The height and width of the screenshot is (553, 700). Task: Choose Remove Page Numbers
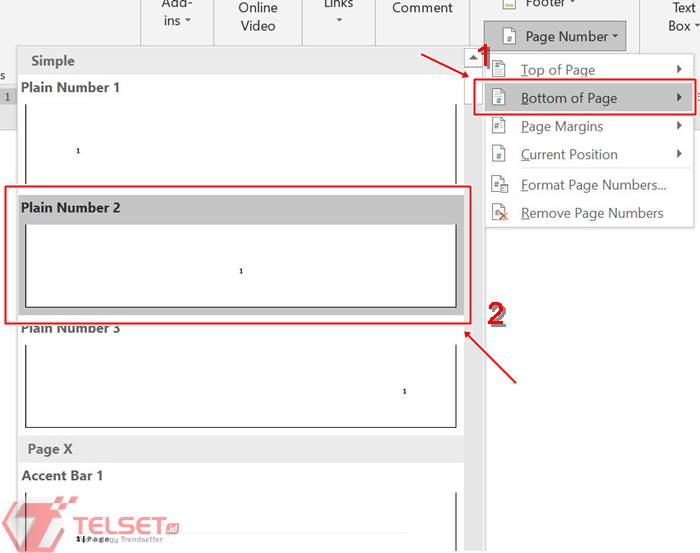pyautogui.click(x=589, y=213)
